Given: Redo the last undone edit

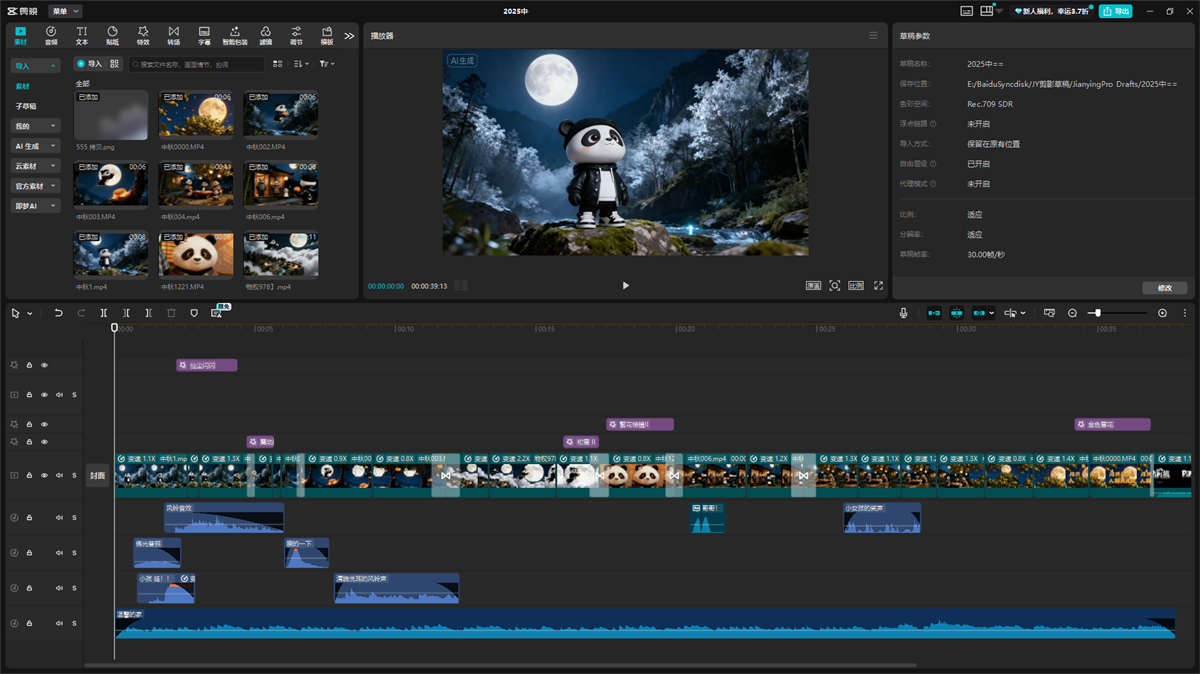Looking at the screenshot, I should pyautogui.click(x=81, y=313).
